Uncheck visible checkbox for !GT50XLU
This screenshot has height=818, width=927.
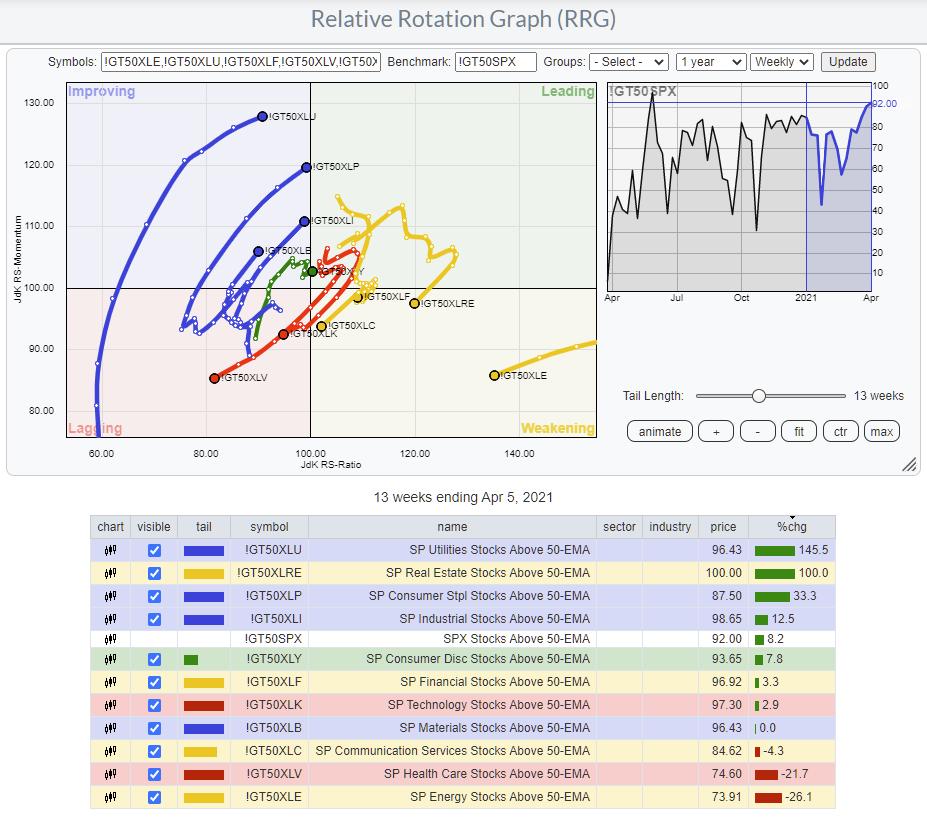click(154, 551)
